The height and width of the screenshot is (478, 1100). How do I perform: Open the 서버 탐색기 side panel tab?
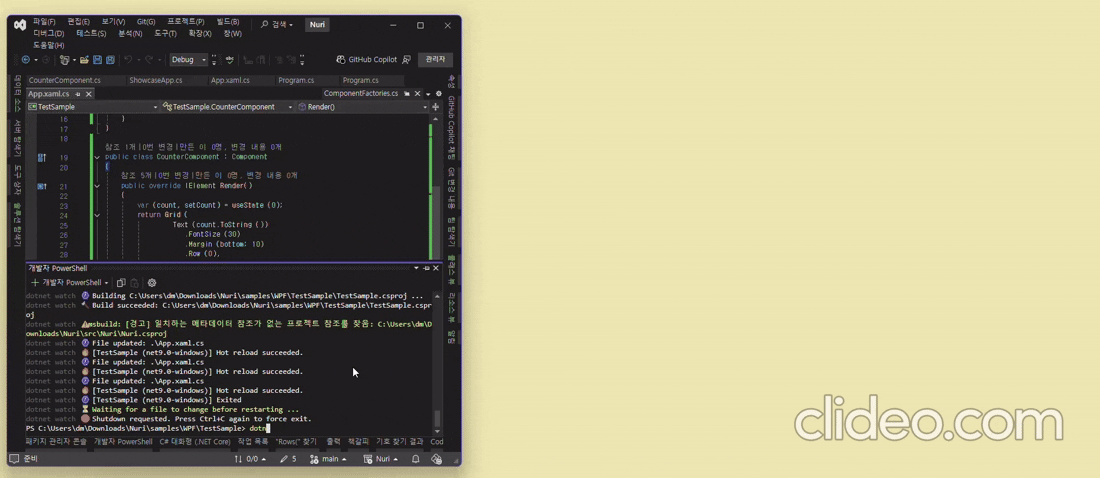tap(18, 138)
